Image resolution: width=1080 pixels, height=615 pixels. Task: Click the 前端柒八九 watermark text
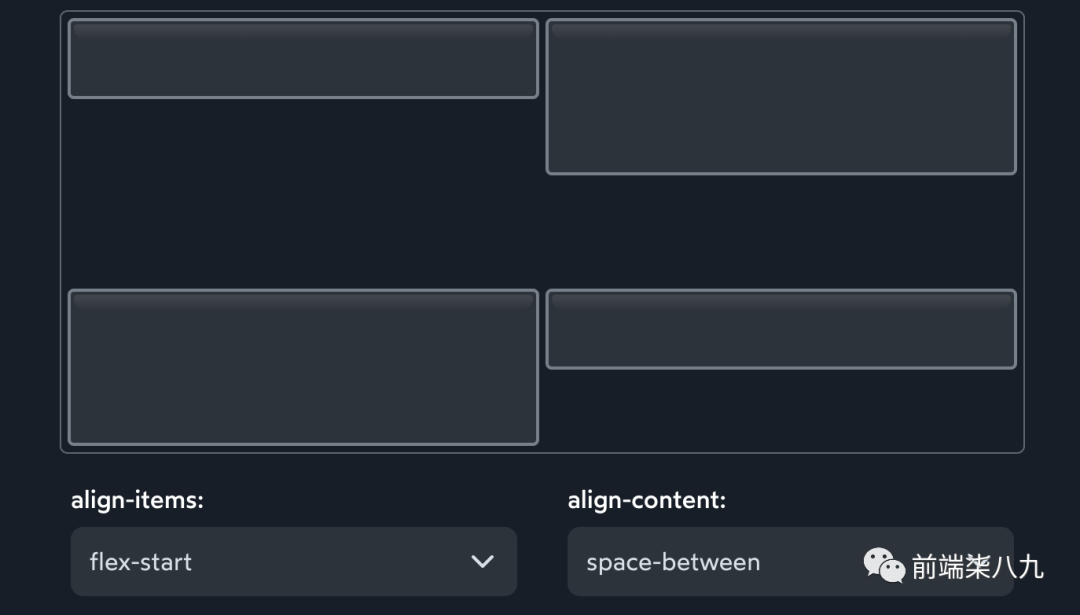click(977, 567)
